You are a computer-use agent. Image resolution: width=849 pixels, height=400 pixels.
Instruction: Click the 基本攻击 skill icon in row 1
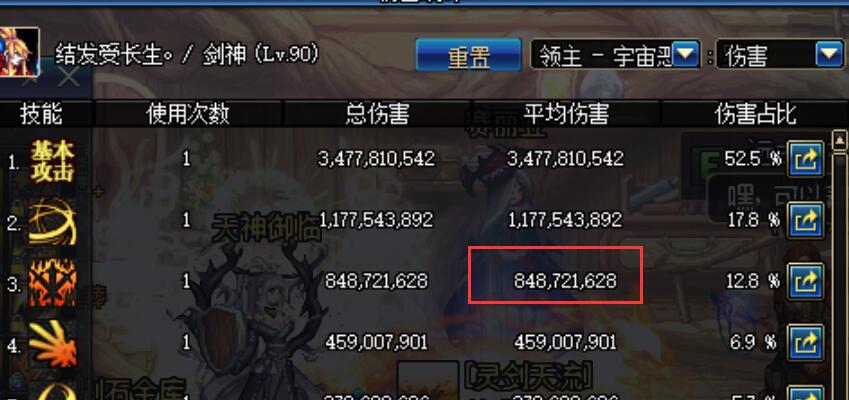(52, 160)
